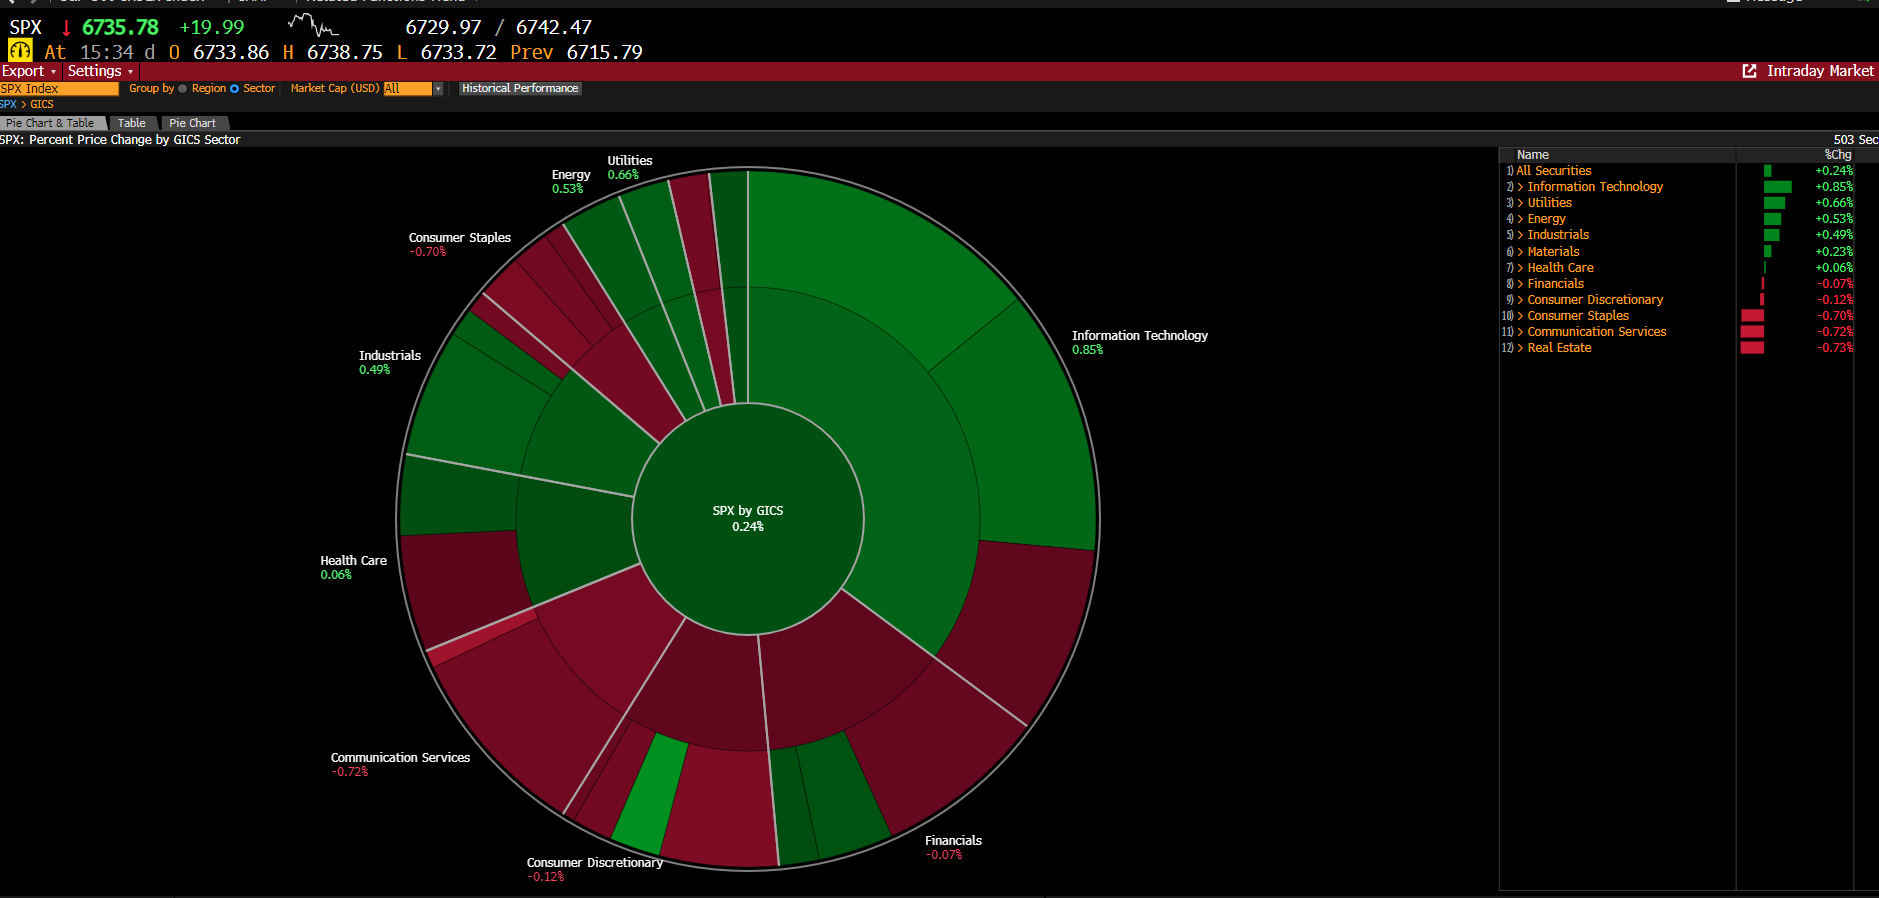The image size is (1879, 898).
Task: Open the Market Cap (USD) dropdown
Action: point(437,89)
